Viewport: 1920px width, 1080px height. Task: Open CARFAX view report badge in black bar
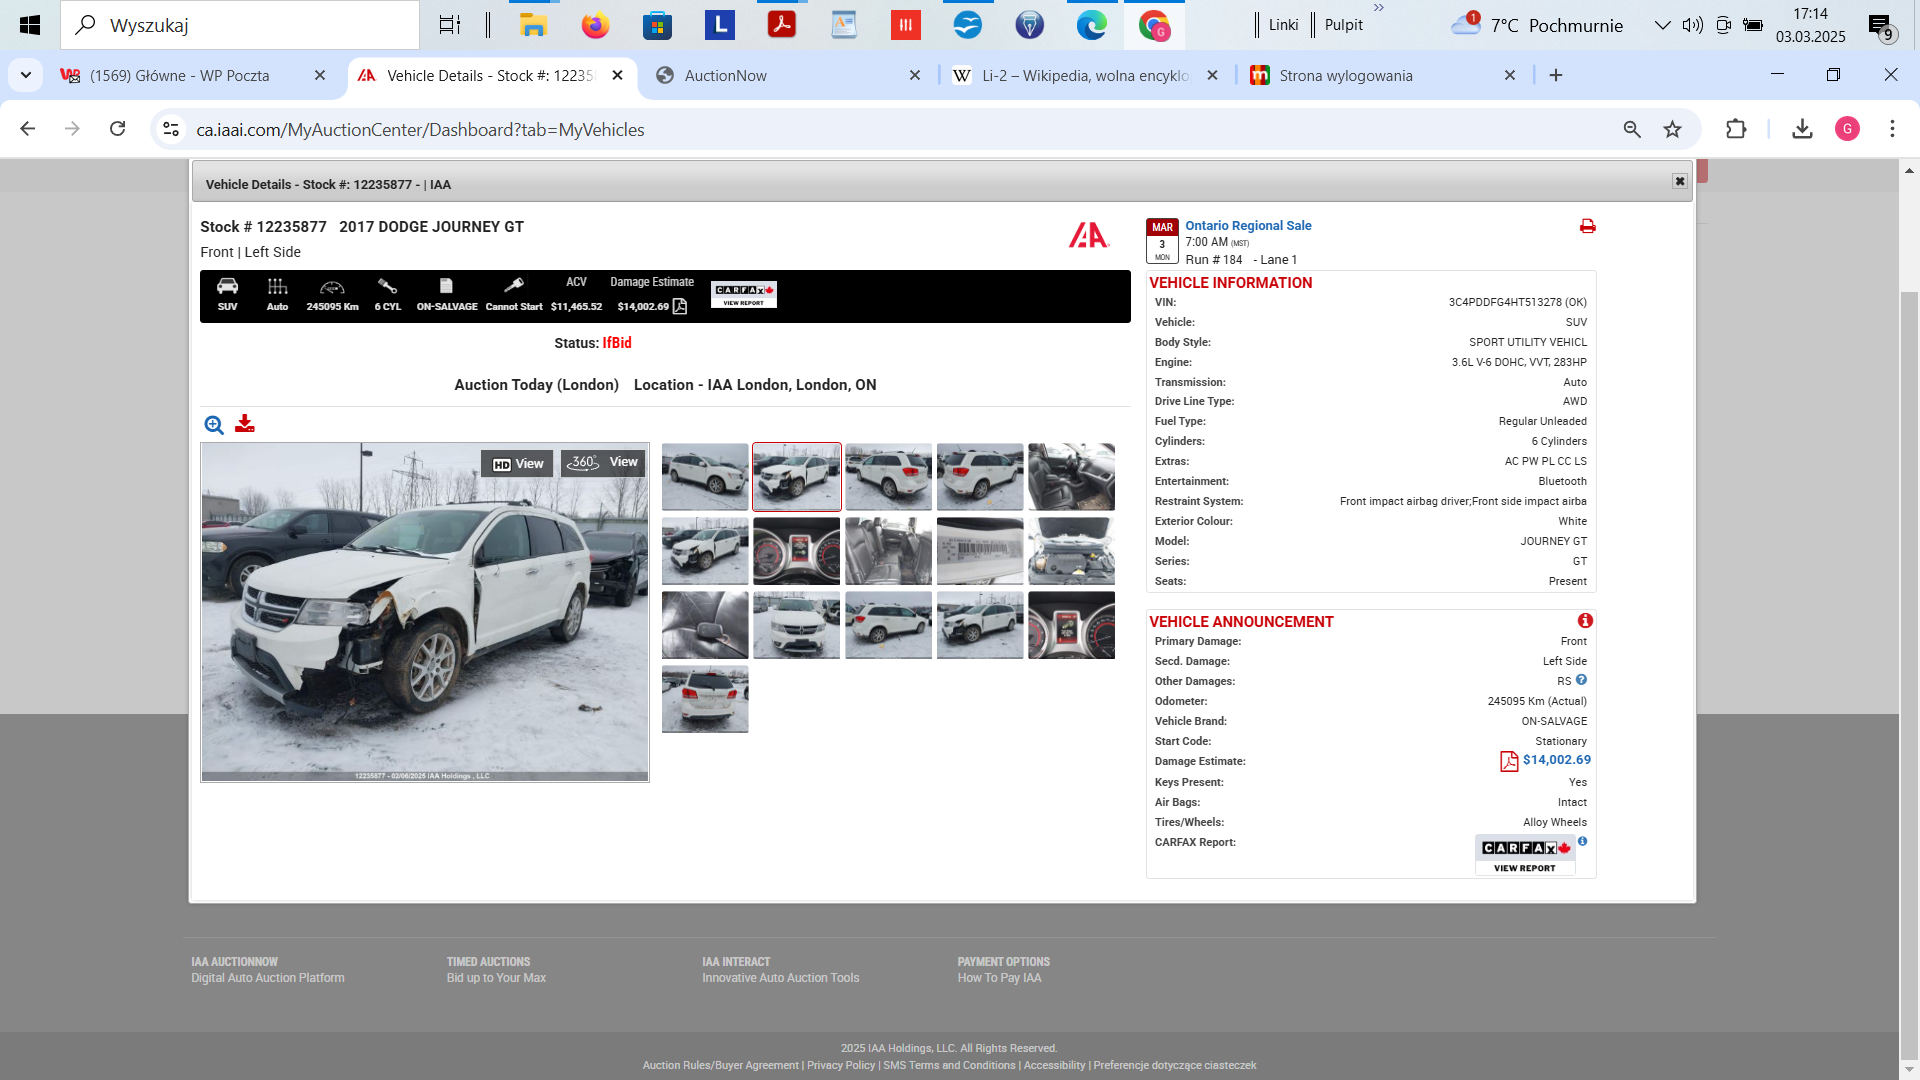coord(744,294)
